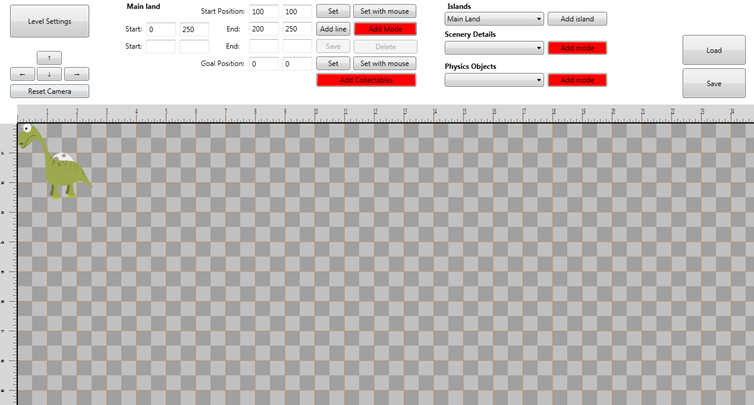Open Level Settings
Image resolution: width=754 pixels, height=405 pixels.
coord(49,21)
